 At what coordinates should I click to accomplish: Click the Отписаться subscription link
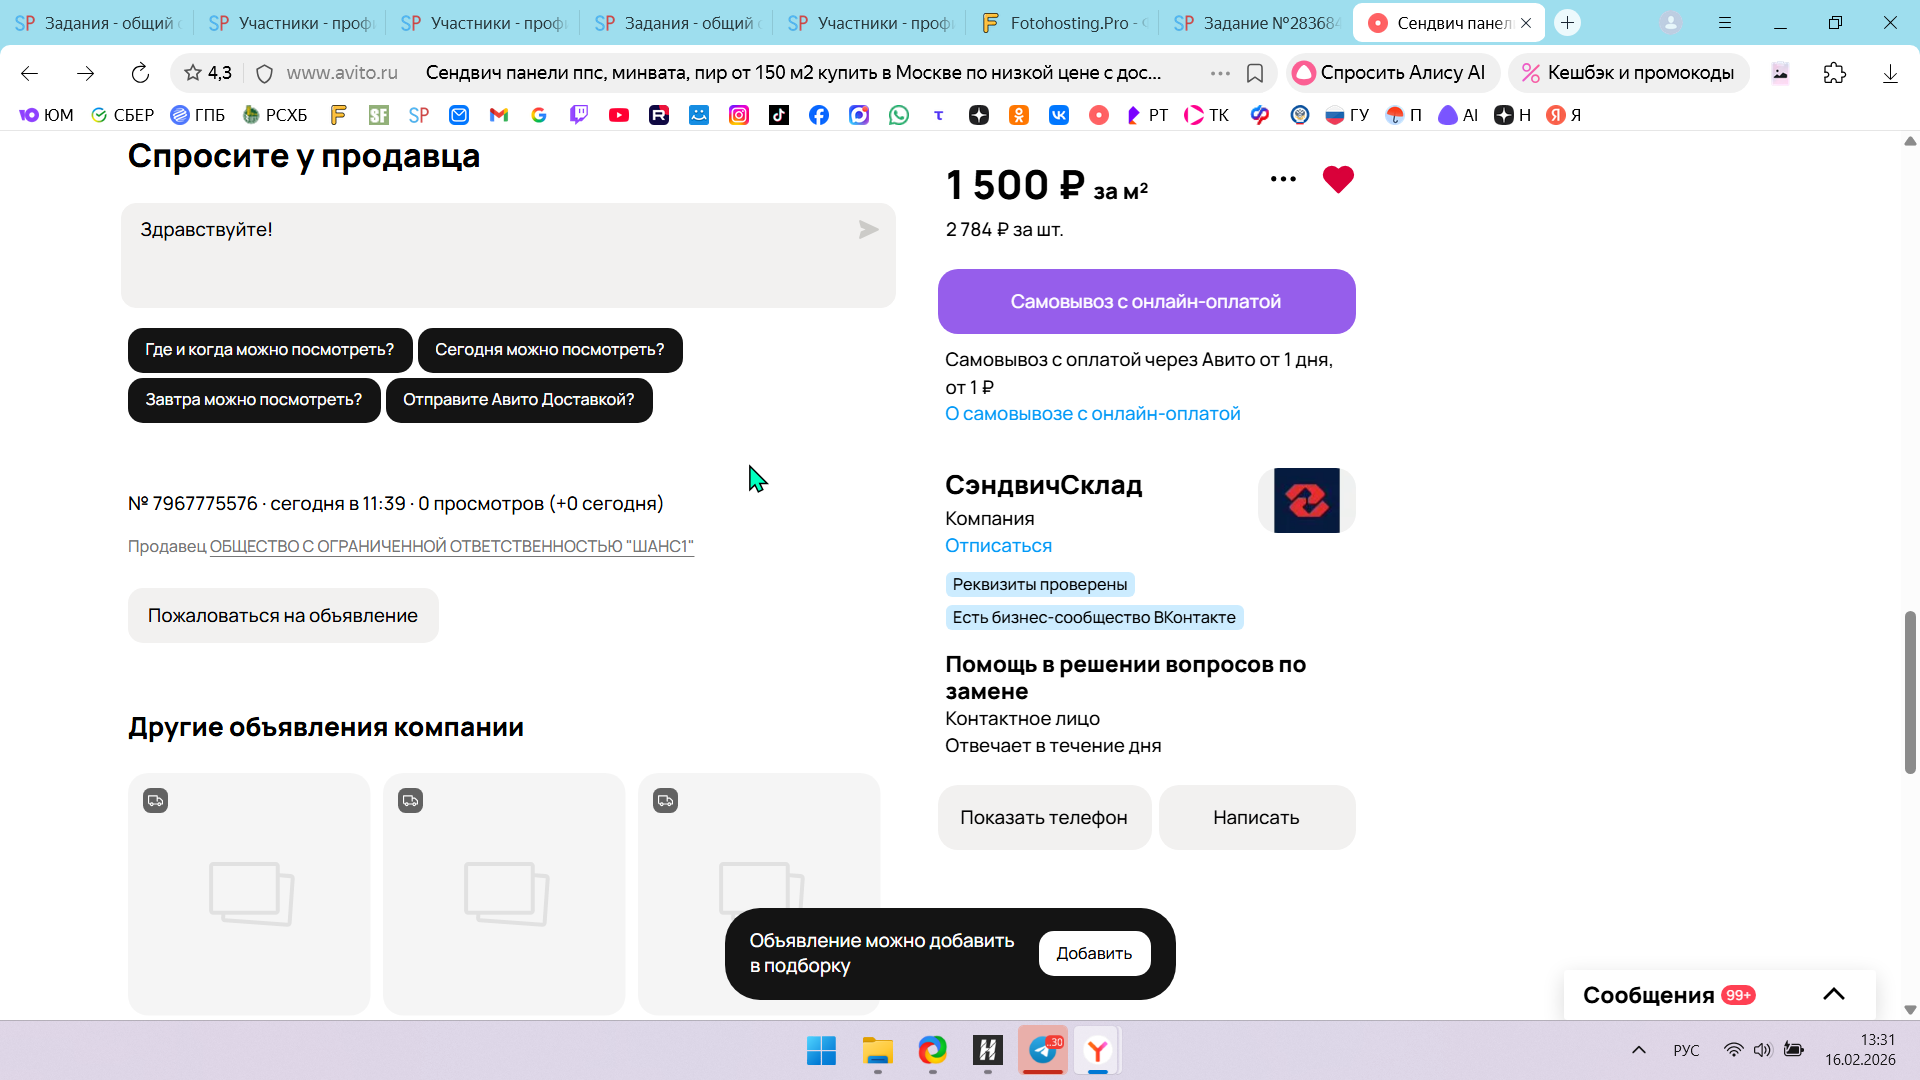coord(998,546)
